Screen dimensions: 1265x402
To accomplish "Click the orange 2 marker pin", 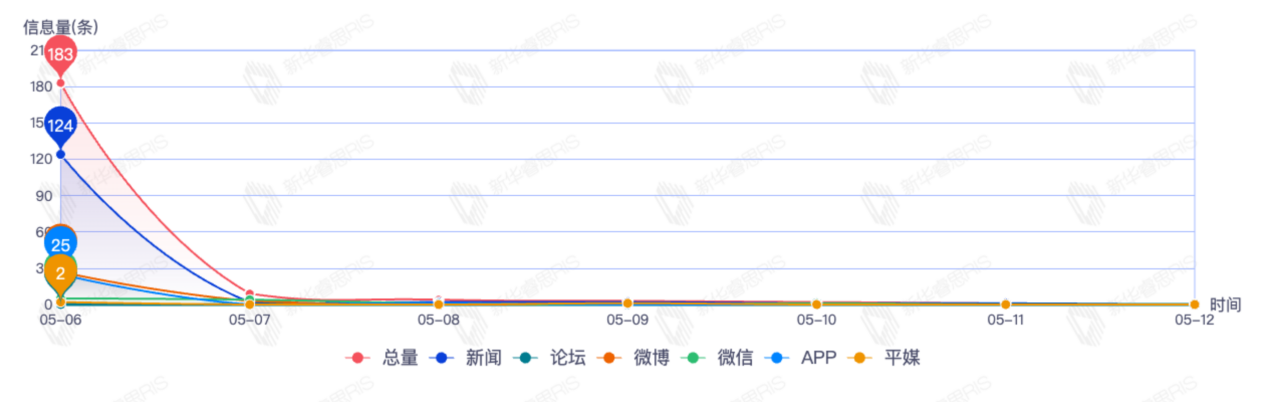I will [61, 272].
